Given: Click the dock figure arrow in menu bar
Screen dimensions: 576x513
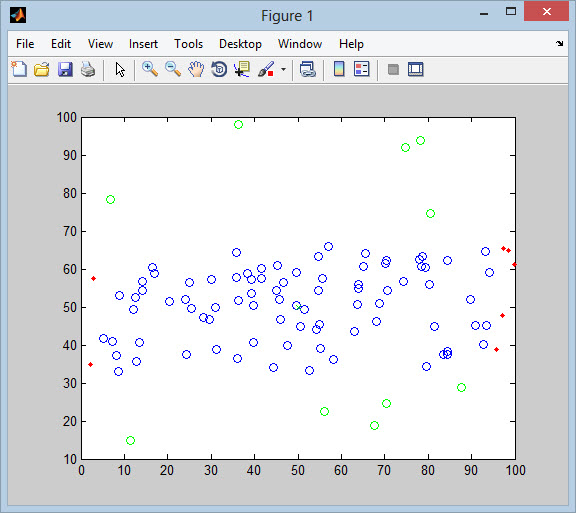Looking at the screenshot, I should tap(559, 43).
